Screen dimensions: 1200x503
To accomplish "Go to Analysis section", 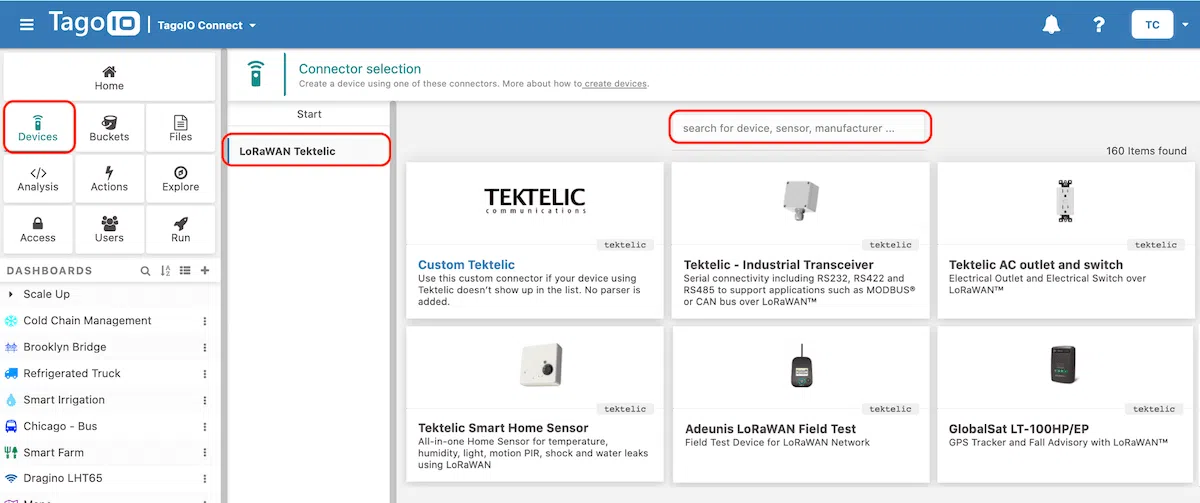I will point(38,178).
